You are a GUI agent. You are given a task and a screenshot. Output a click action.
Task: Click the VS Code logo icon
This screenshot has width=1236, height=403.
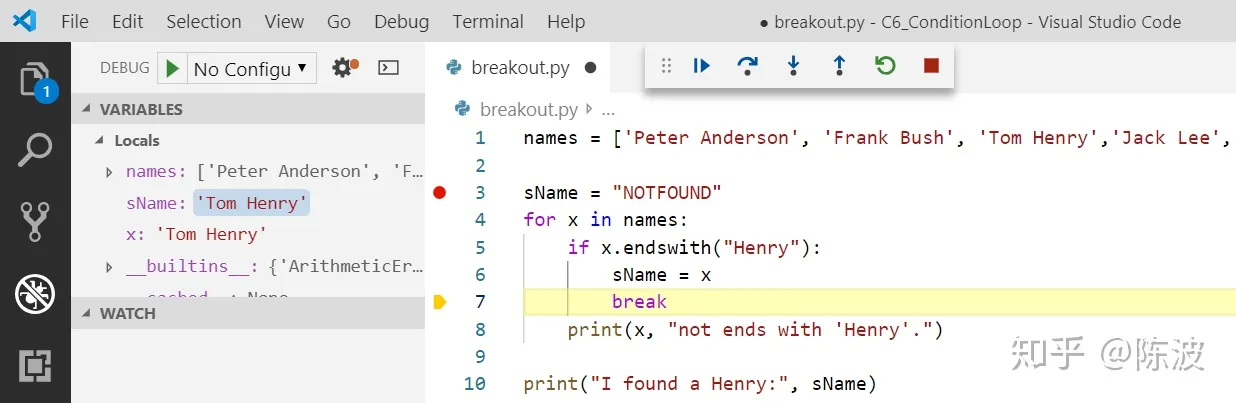pyautogui.click(x=25, y=21)
